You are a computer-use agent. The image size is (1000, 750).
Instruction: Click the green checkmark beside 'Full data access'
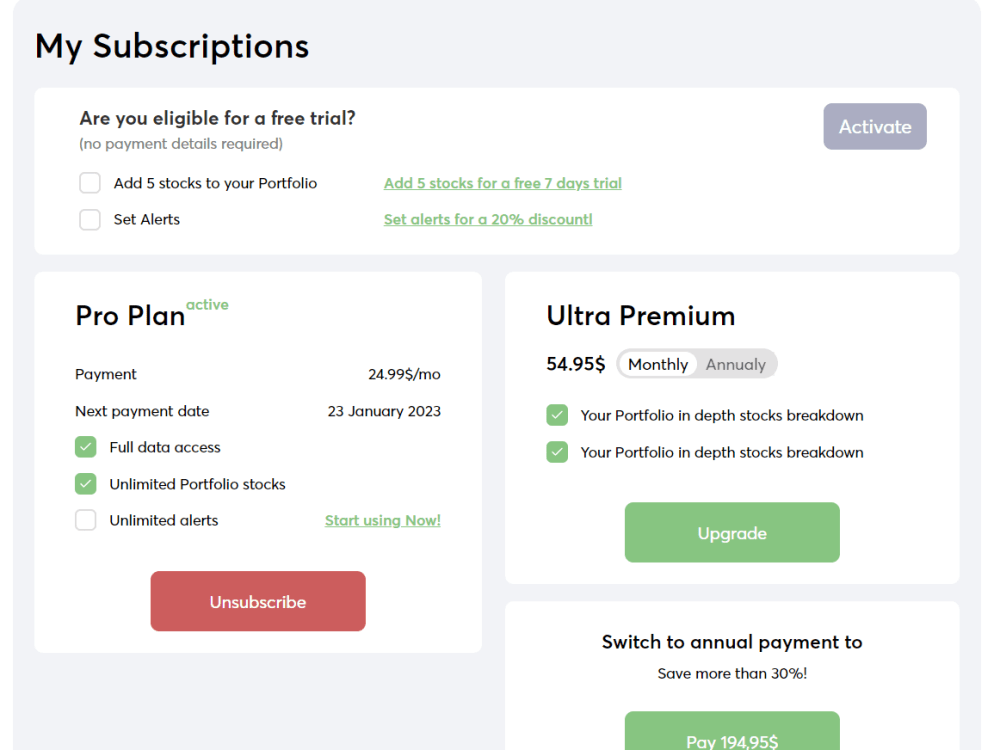coord(85,447)
